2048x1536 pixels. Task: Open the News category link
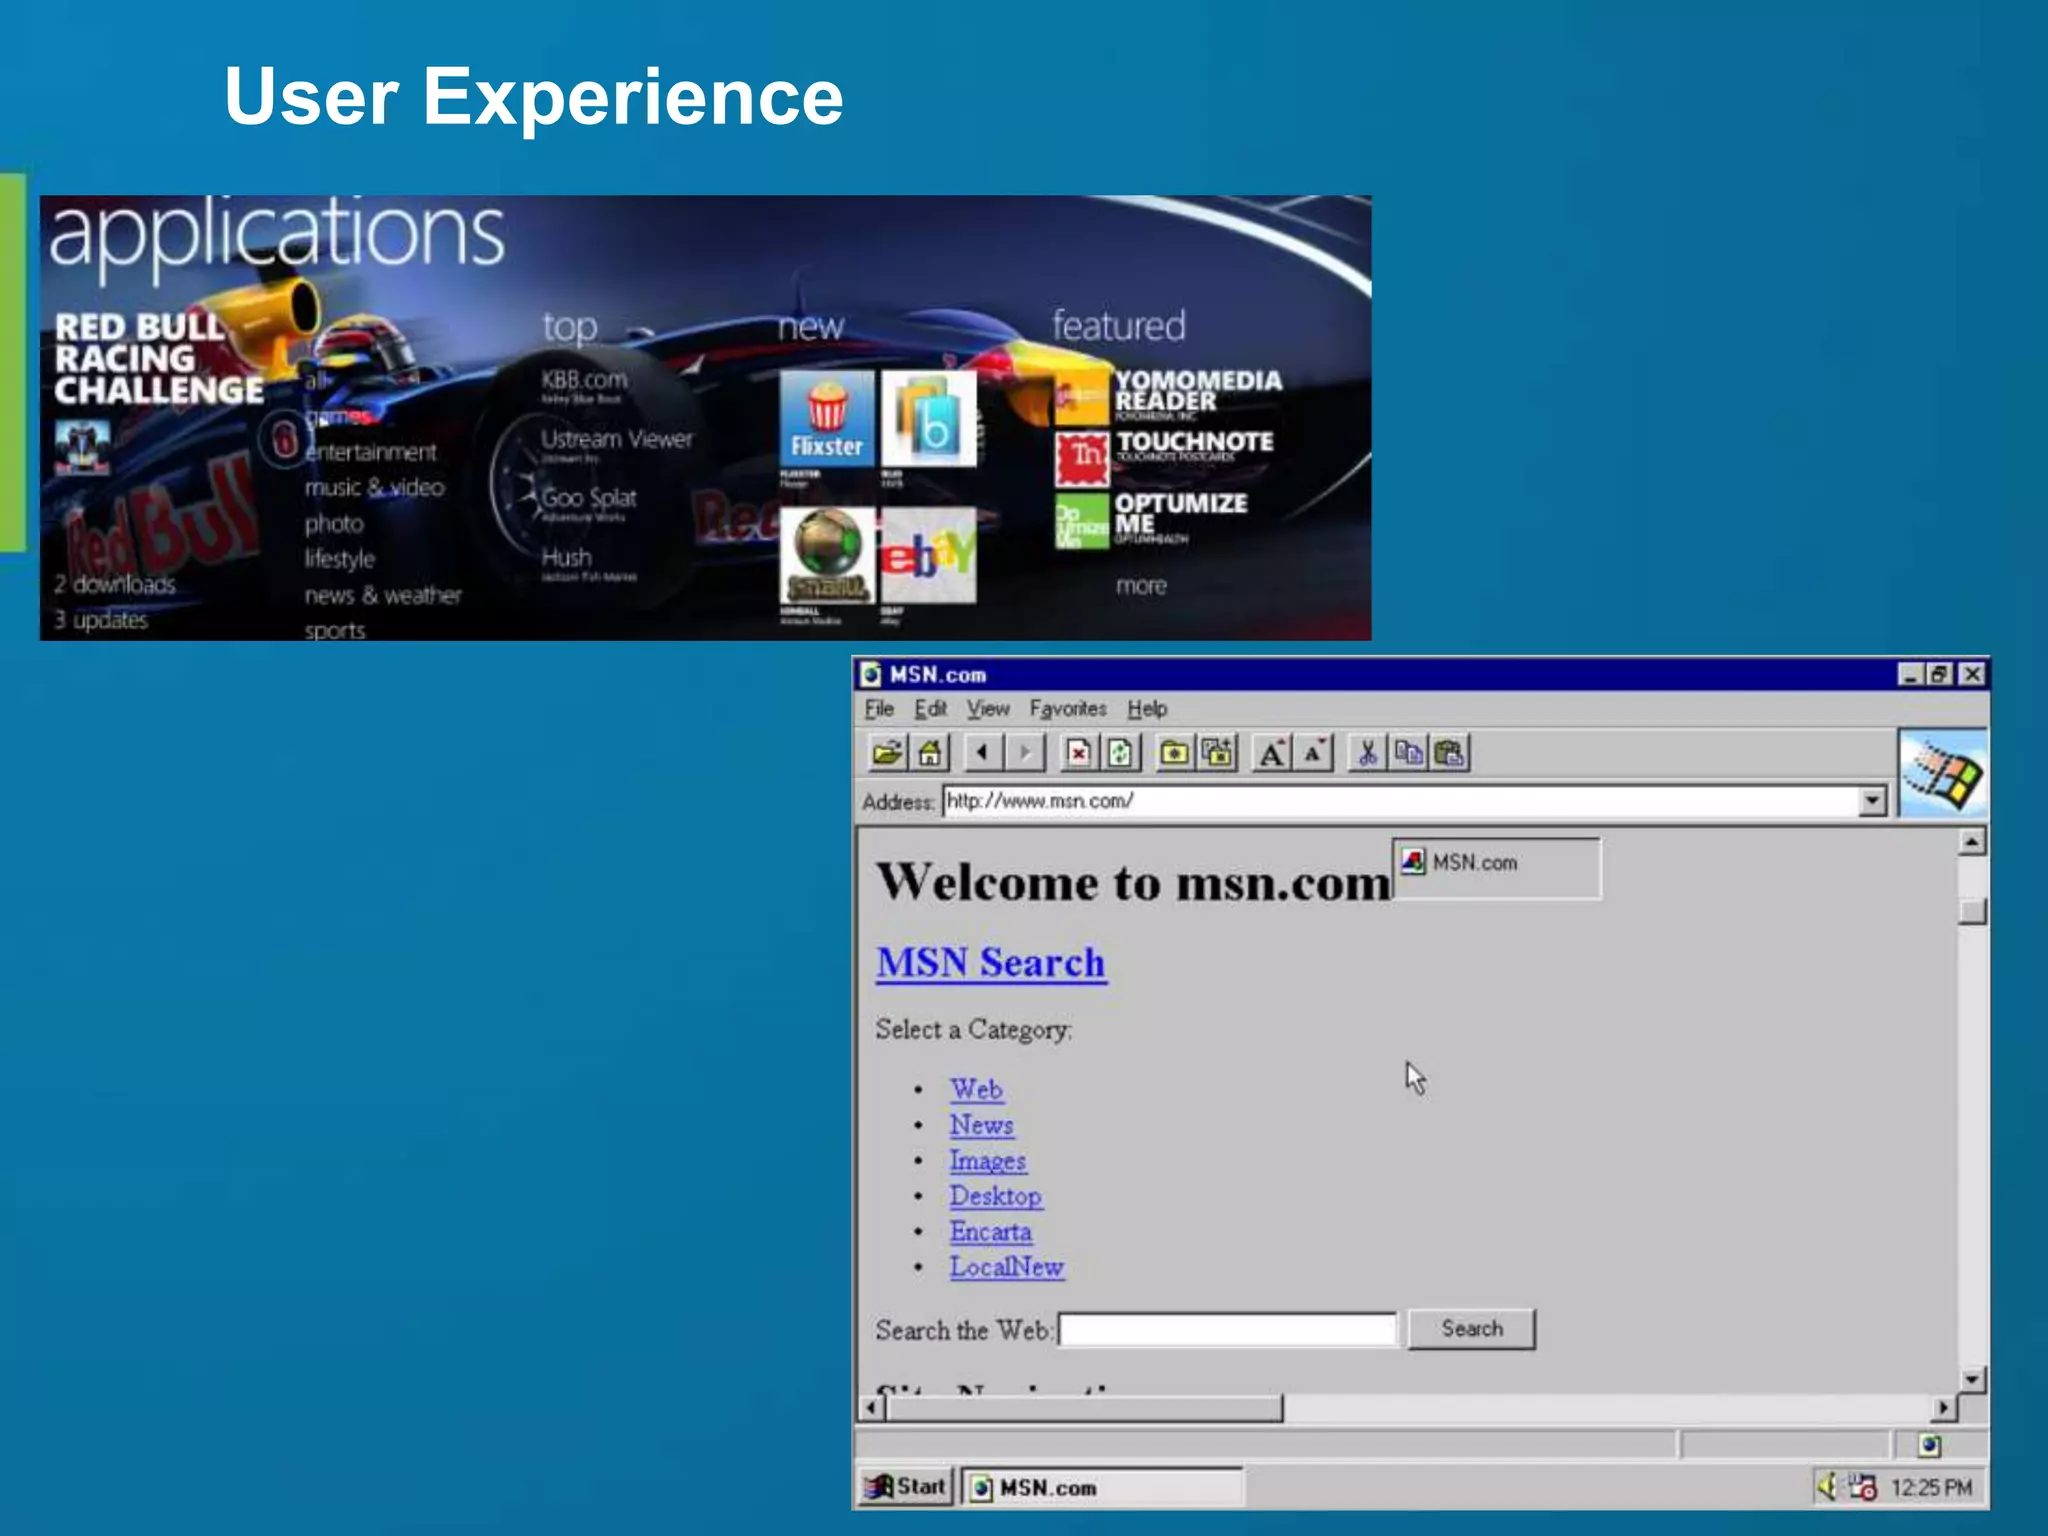981,1125
